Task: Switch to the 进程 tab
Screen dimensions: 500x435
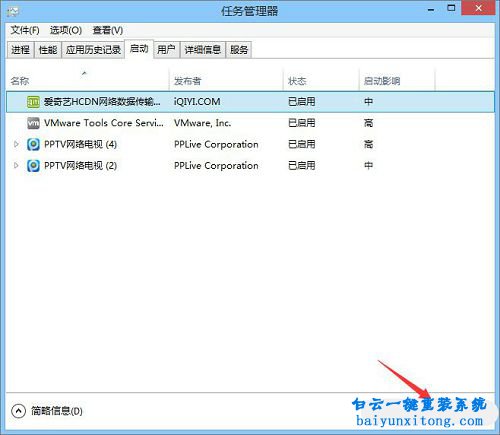Action: [x=21, y=50]
